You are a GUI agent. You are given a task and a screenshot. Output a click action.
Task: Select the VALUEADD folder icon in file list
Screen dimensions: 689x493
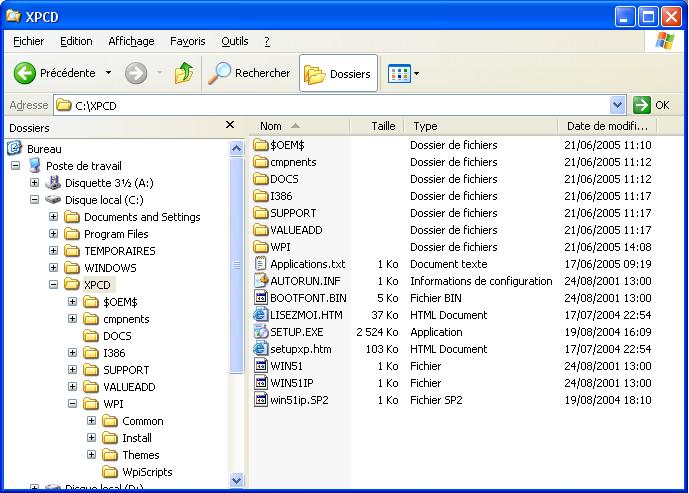(x=261, y=230)
